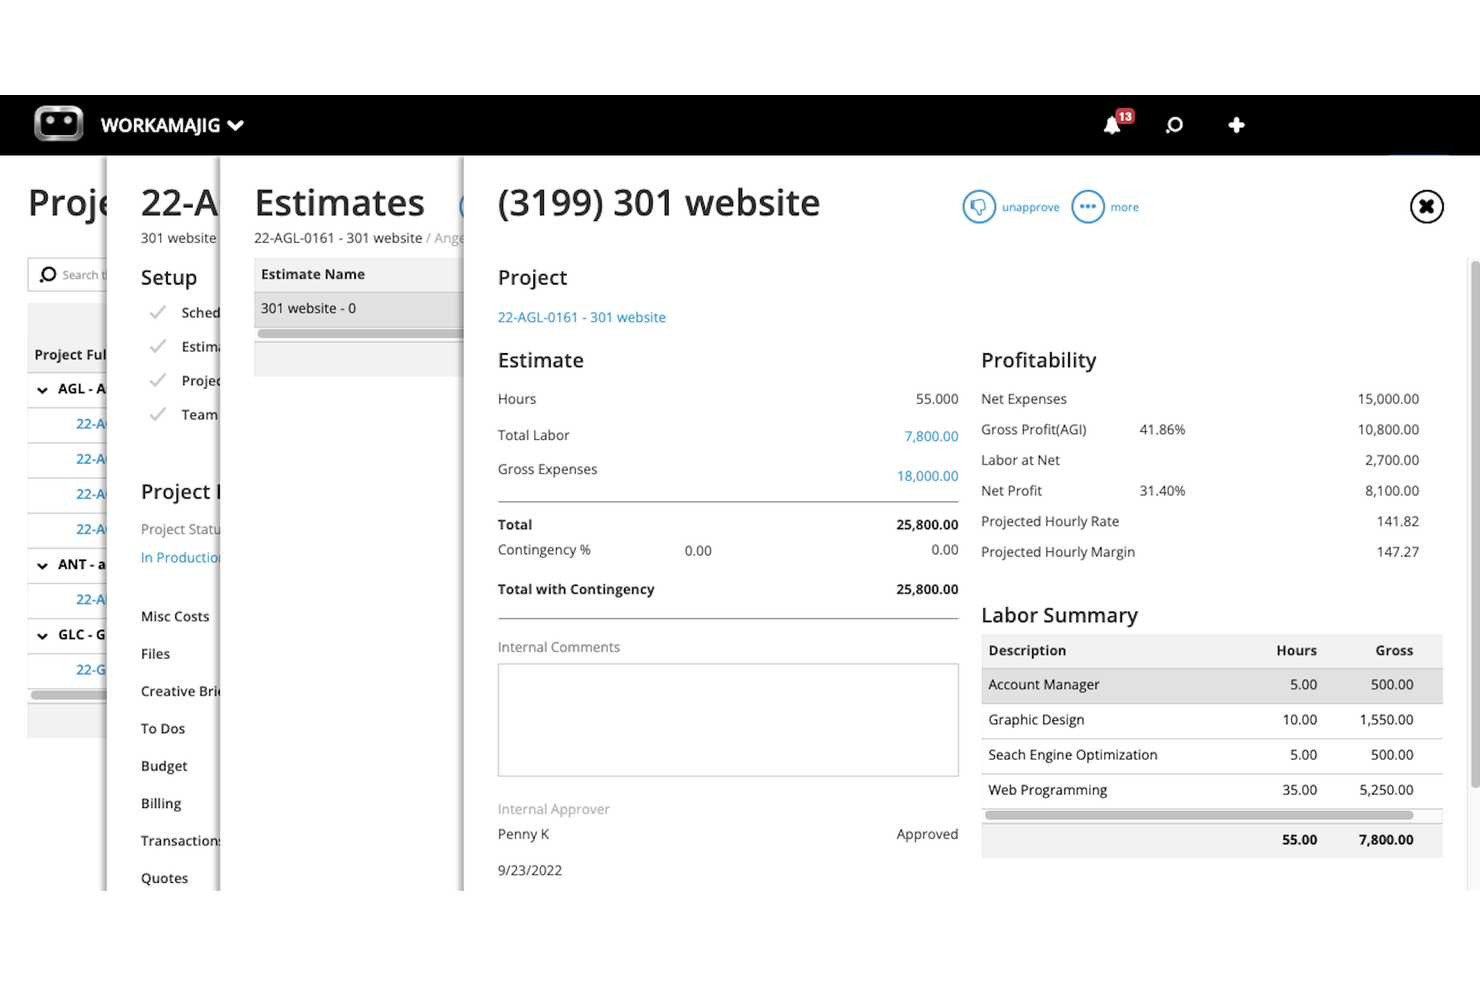Toggle the Team setup checkmark
This screenshot has height=987, width=1480.
click(x=158, y=414)
